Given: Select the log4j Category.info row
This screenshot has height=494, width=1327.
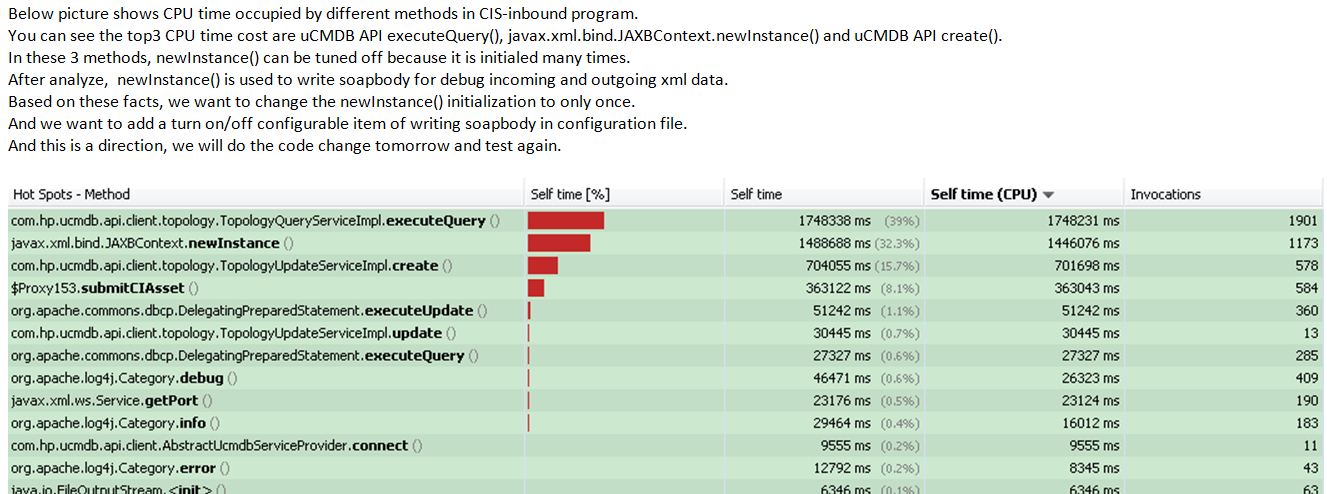Looking at the screenshot, I should (115, 423).
